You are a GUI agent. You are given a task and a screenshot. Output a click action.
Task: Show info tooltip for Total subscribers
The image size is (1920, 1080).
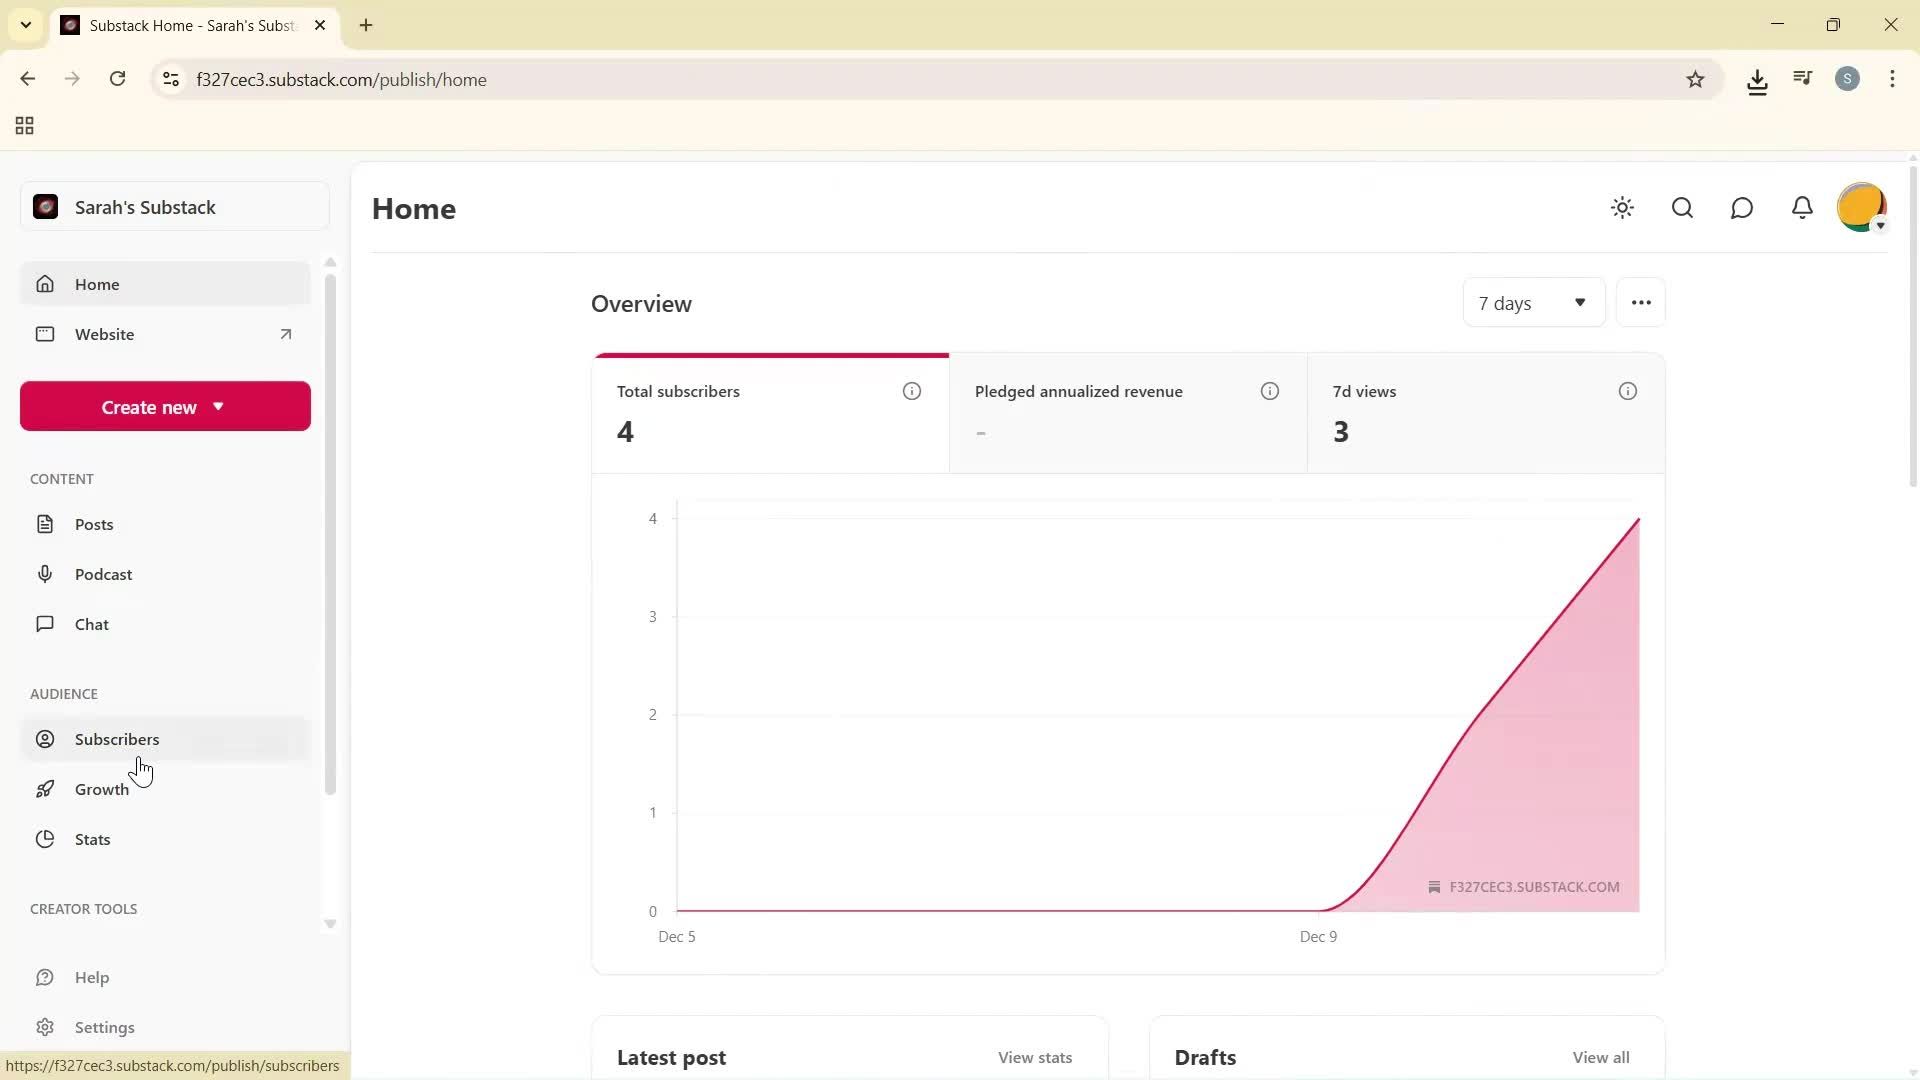[x=911, y=391]
